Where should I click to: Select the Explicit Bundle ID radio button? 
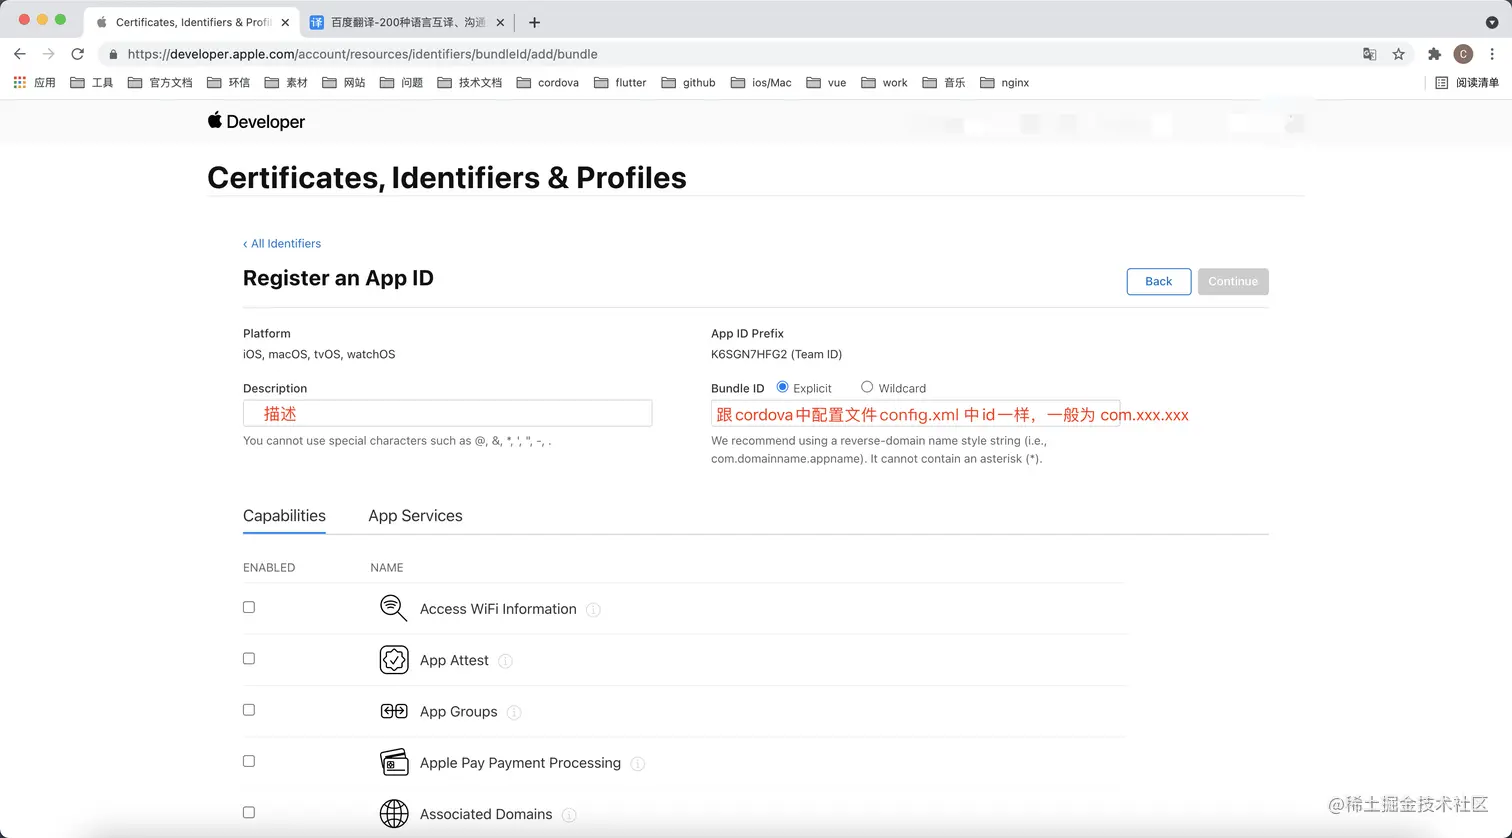(x=782, y=387)
